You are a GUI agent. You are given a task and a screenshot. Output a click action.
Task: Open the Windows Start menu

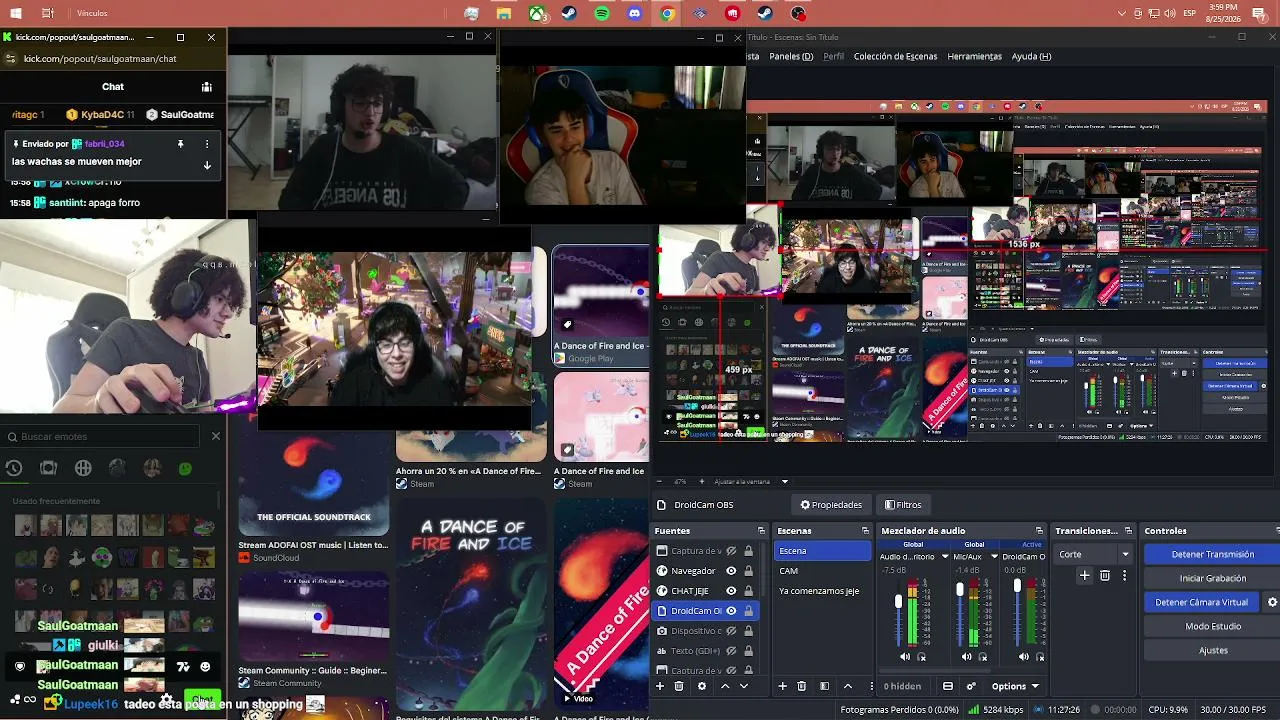(16, 14)
